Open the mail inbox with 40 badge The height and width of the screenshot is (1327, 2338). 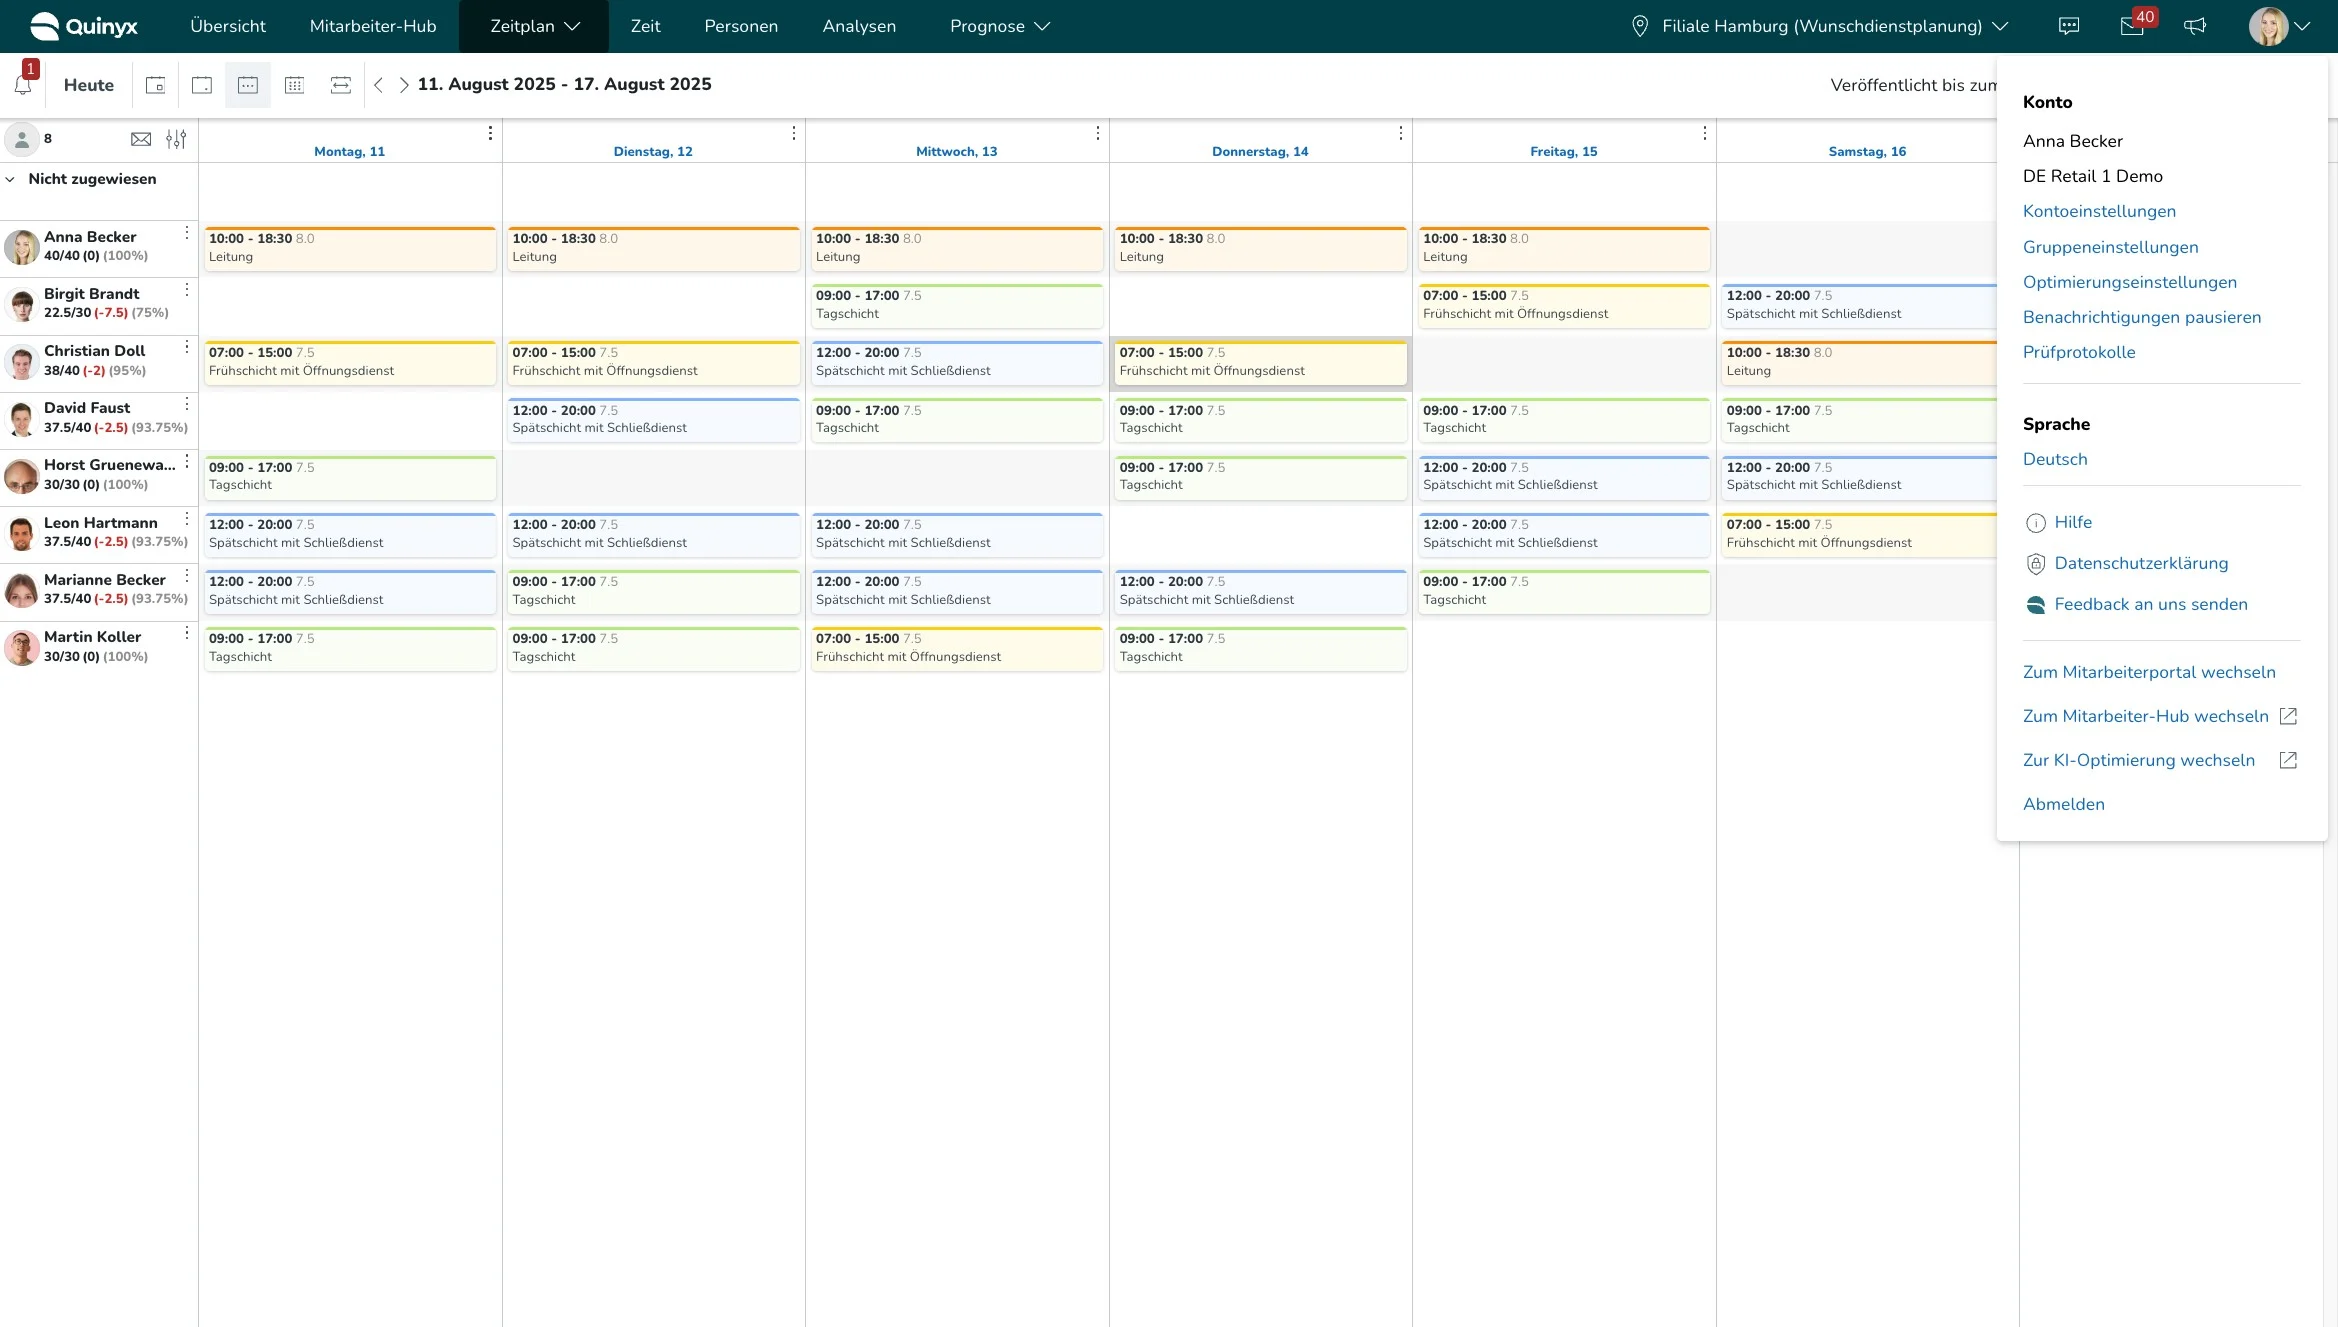tap(2131, 26)
